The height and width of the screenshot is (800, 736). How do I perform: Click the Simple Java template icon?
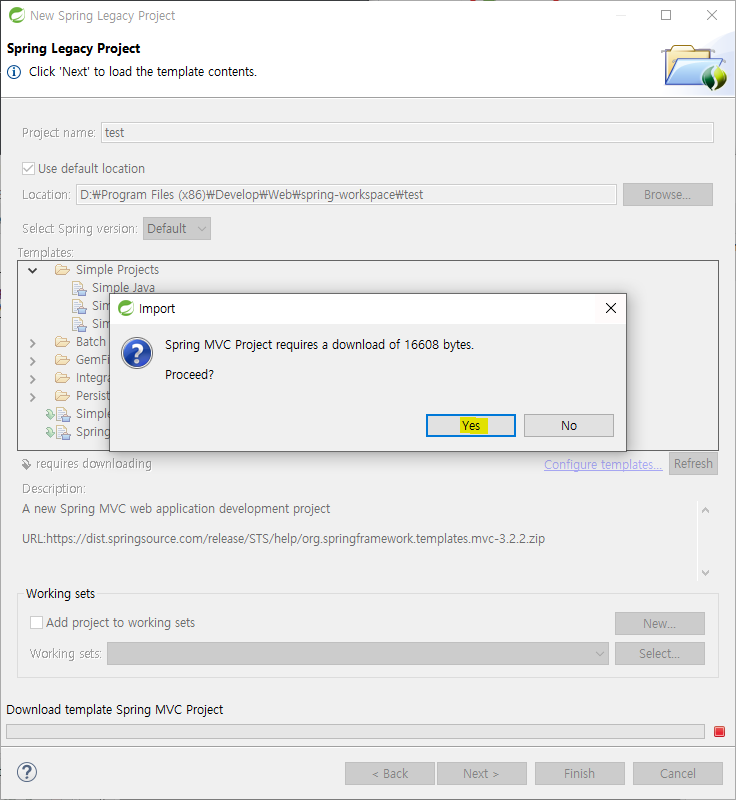[79, 288]
